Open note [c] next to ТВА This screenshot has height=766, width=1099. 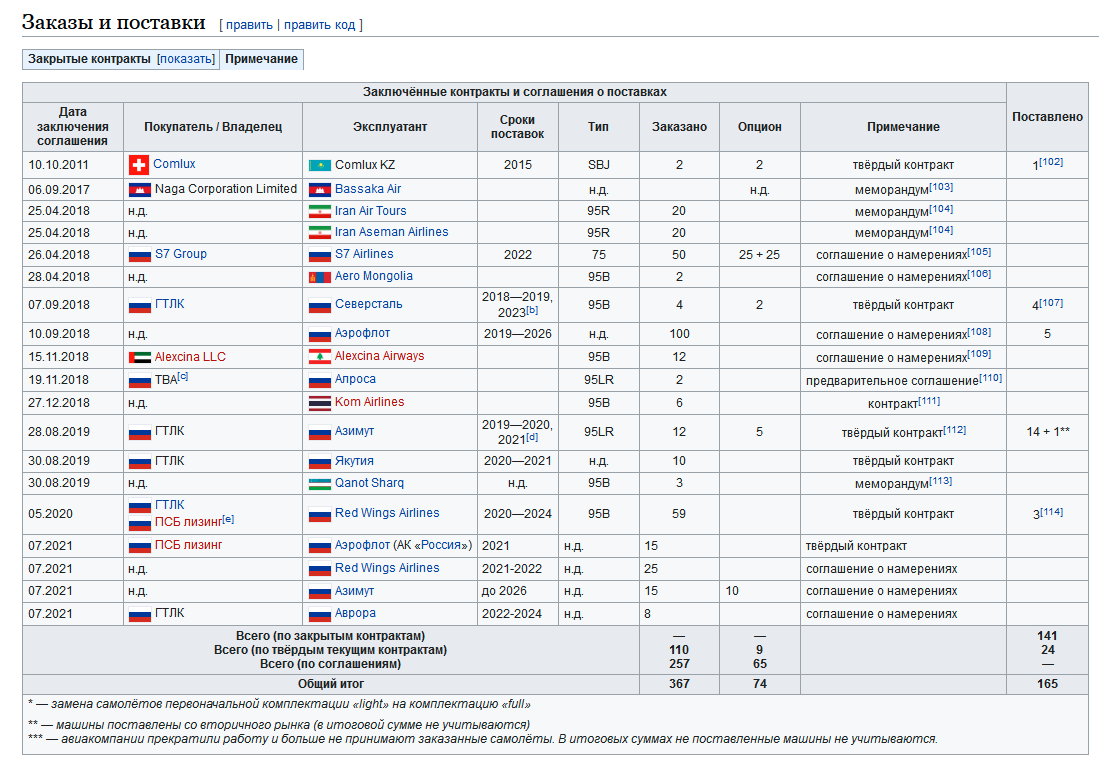pos(183,376)
